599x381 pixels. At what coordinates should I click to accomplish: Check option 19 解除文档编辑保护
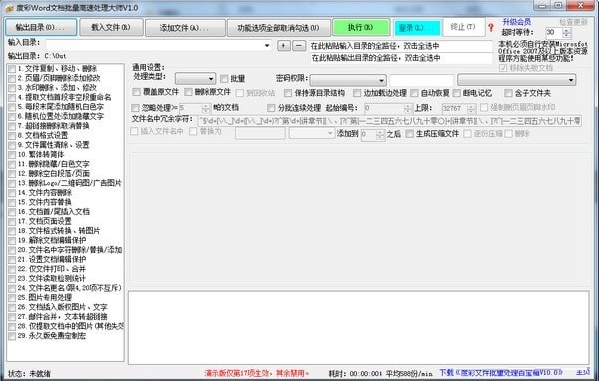[x=12, y=241]
